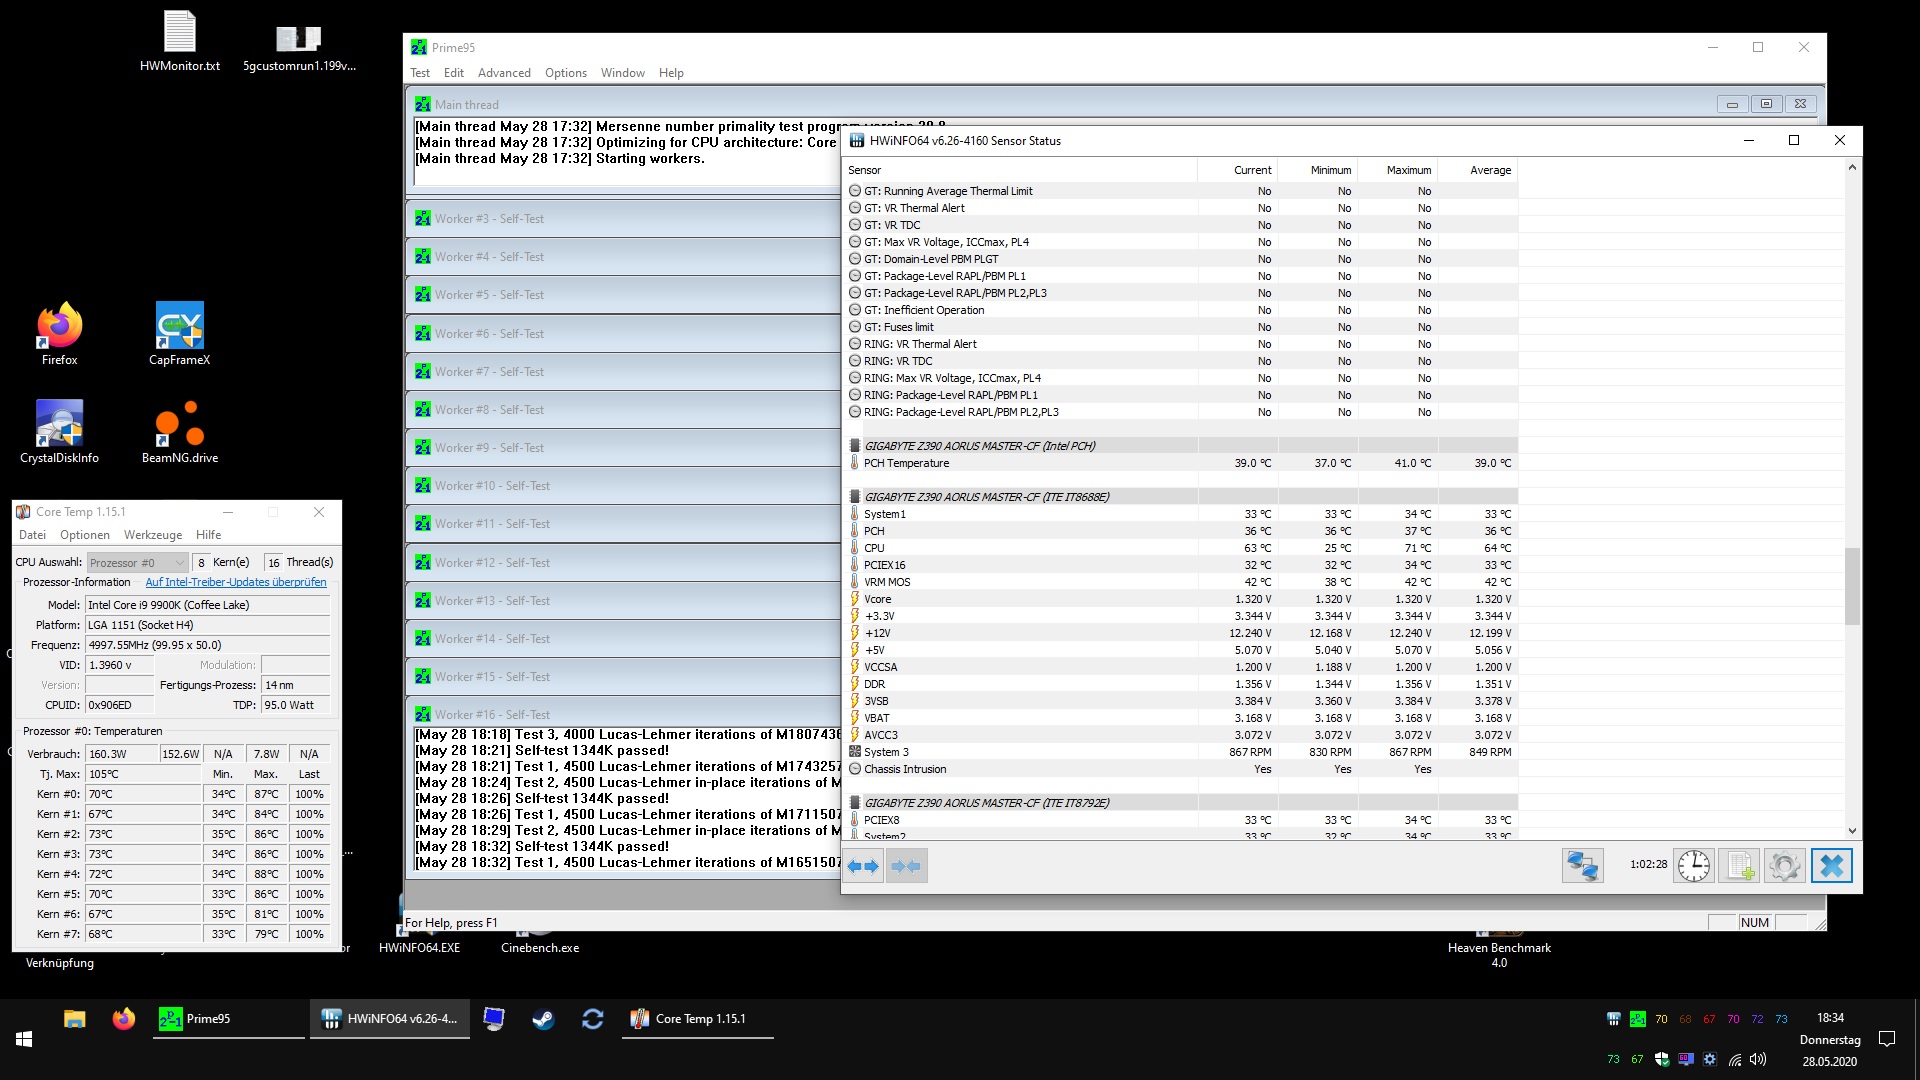This screenshot has width=1920, height=1080.
Task: Click Frequenz field showing 4997.55MHz
Action: (207, 645)
